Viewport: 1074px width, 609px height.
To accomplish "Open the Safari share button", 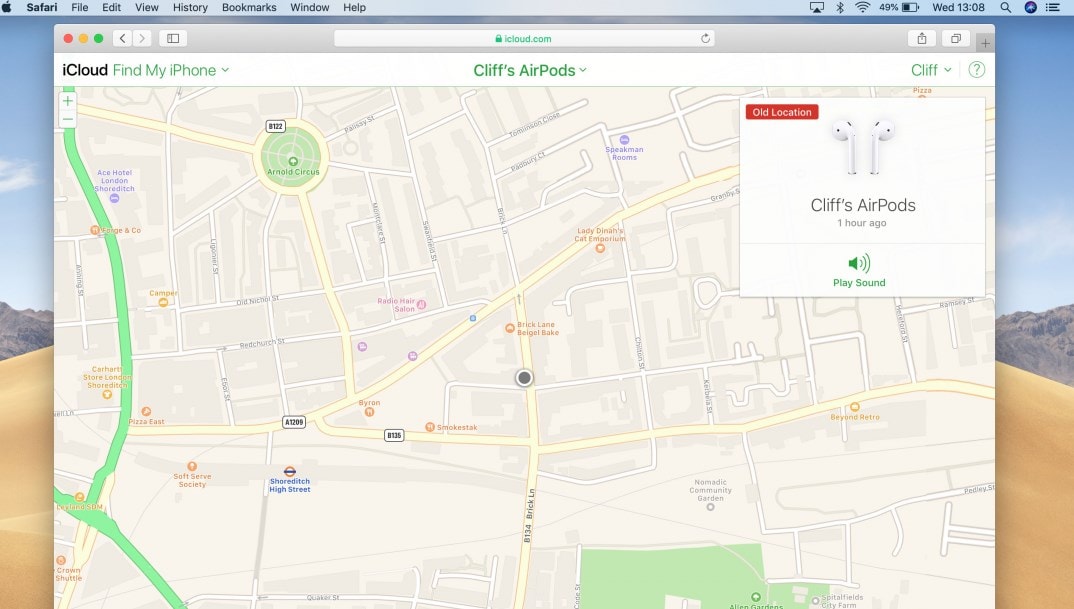I will tap(922, 38).
